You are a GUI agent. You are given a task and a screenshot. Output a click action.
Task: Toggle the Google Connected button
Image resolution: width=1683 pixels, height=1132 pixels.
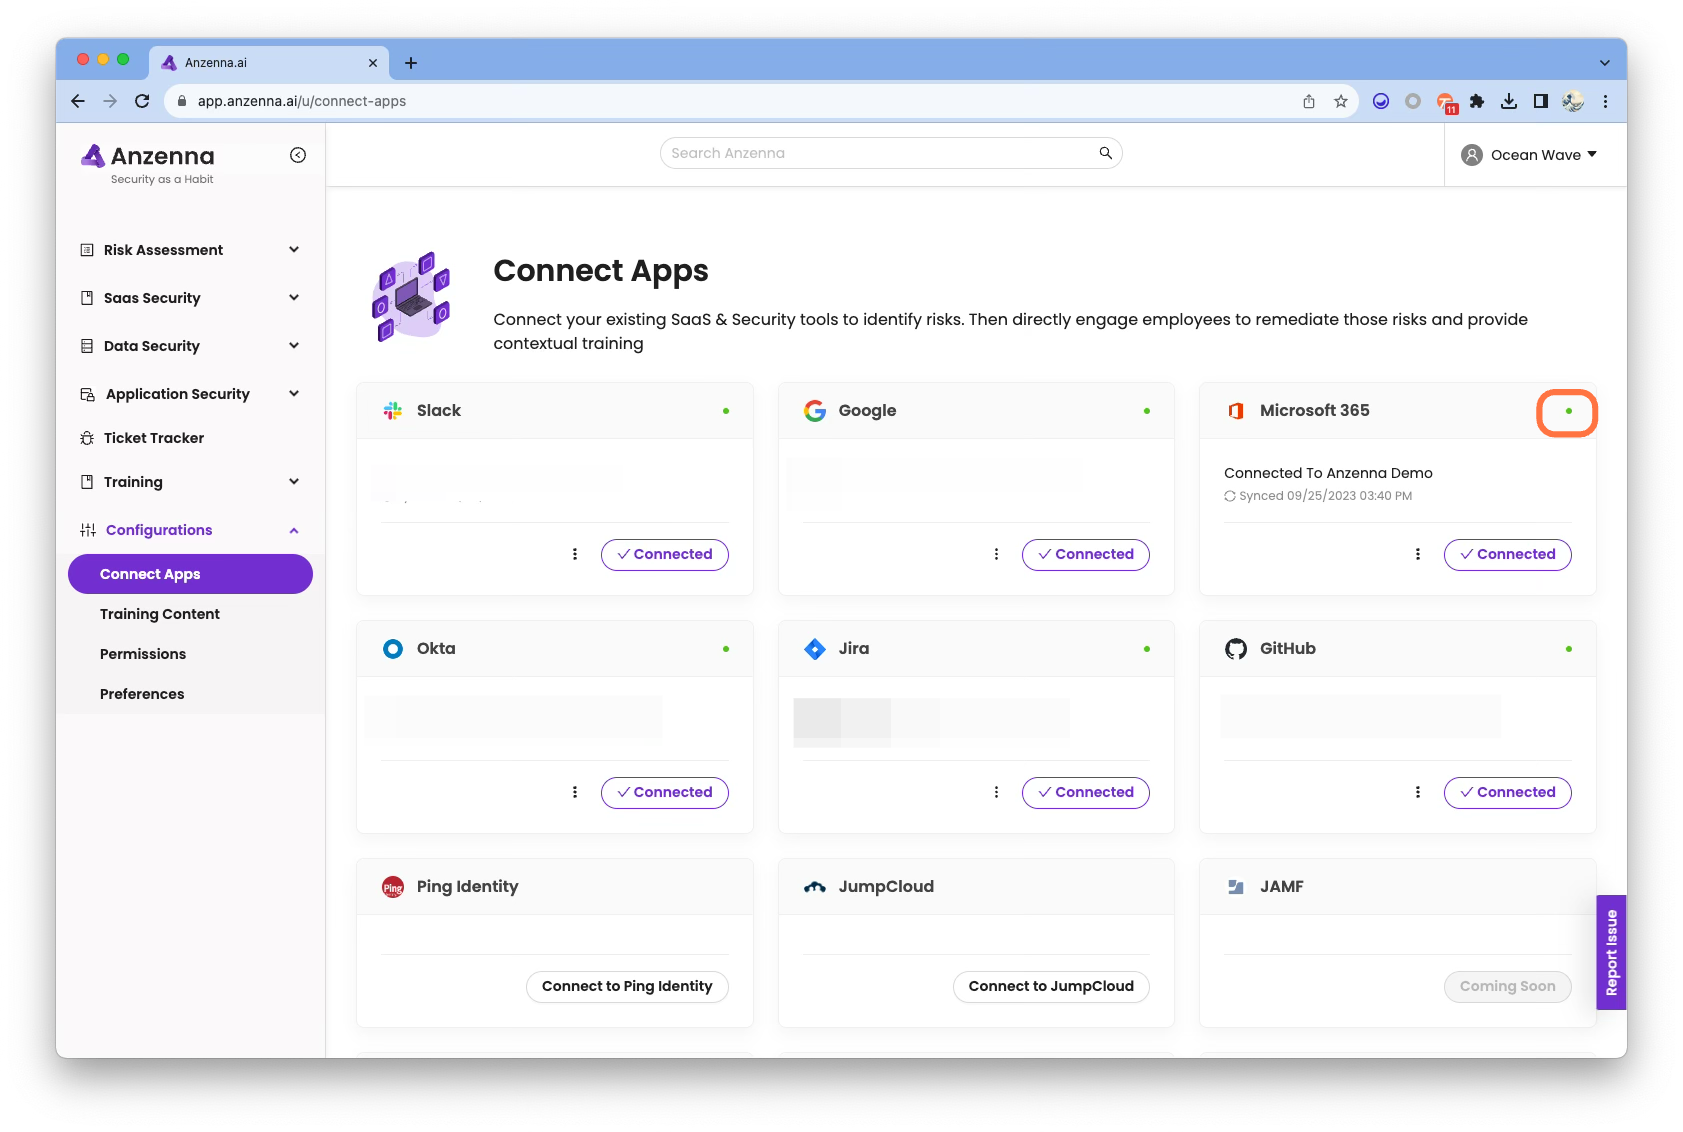click(x=1085, y=554)
